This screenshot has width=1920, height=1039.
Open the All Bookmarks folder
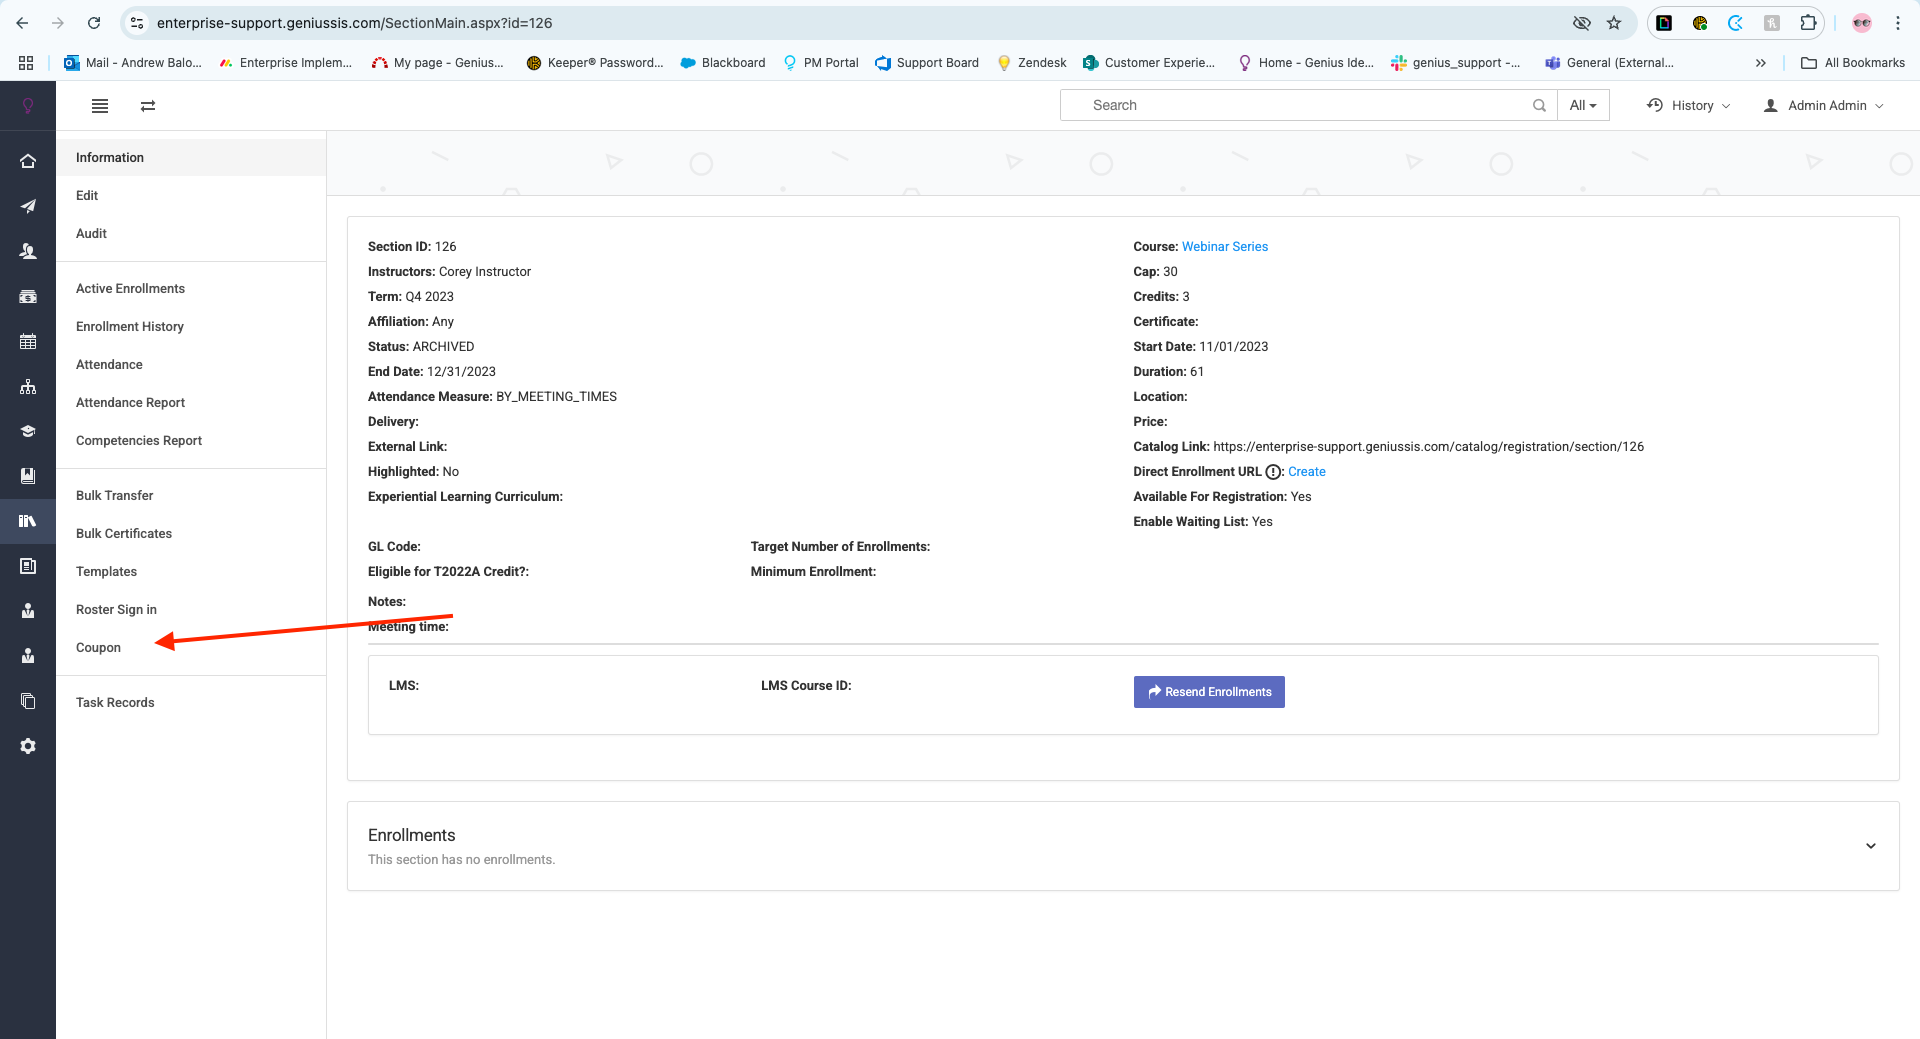click(1853, 62)
